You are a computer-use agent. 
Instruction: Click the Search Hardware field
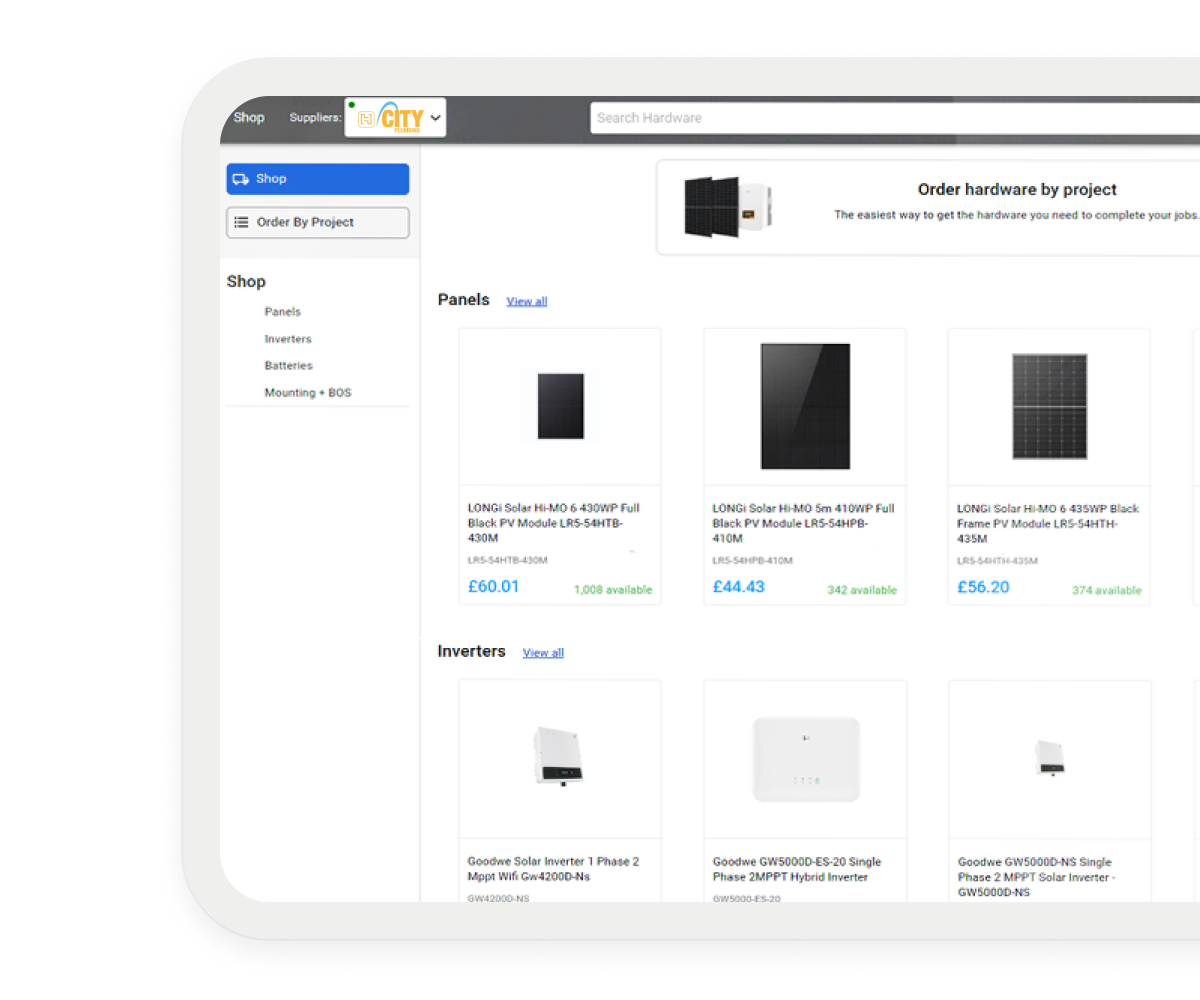[895, 118]
